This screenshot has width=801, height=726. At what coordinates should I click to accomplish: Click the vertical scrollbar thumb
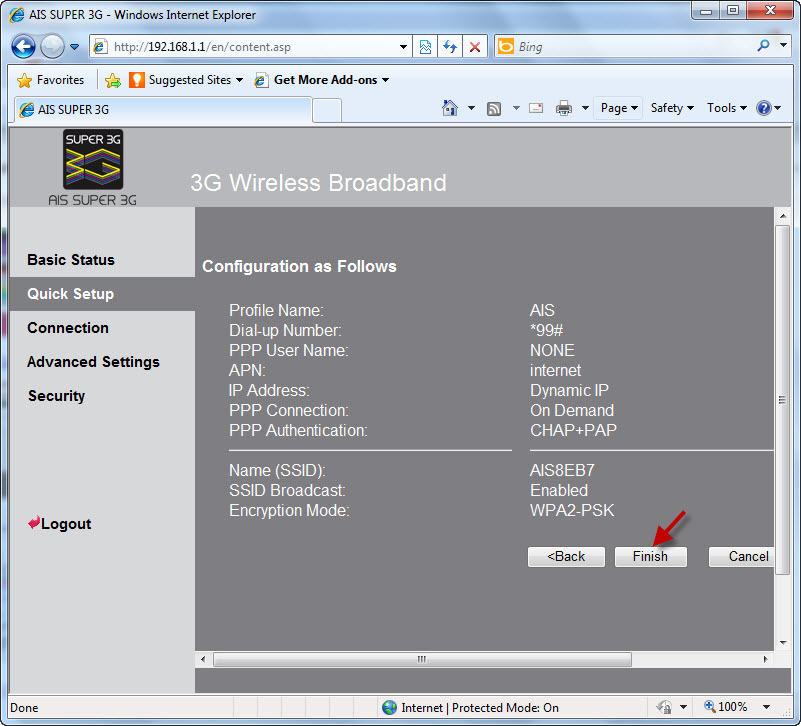point(783,400)
